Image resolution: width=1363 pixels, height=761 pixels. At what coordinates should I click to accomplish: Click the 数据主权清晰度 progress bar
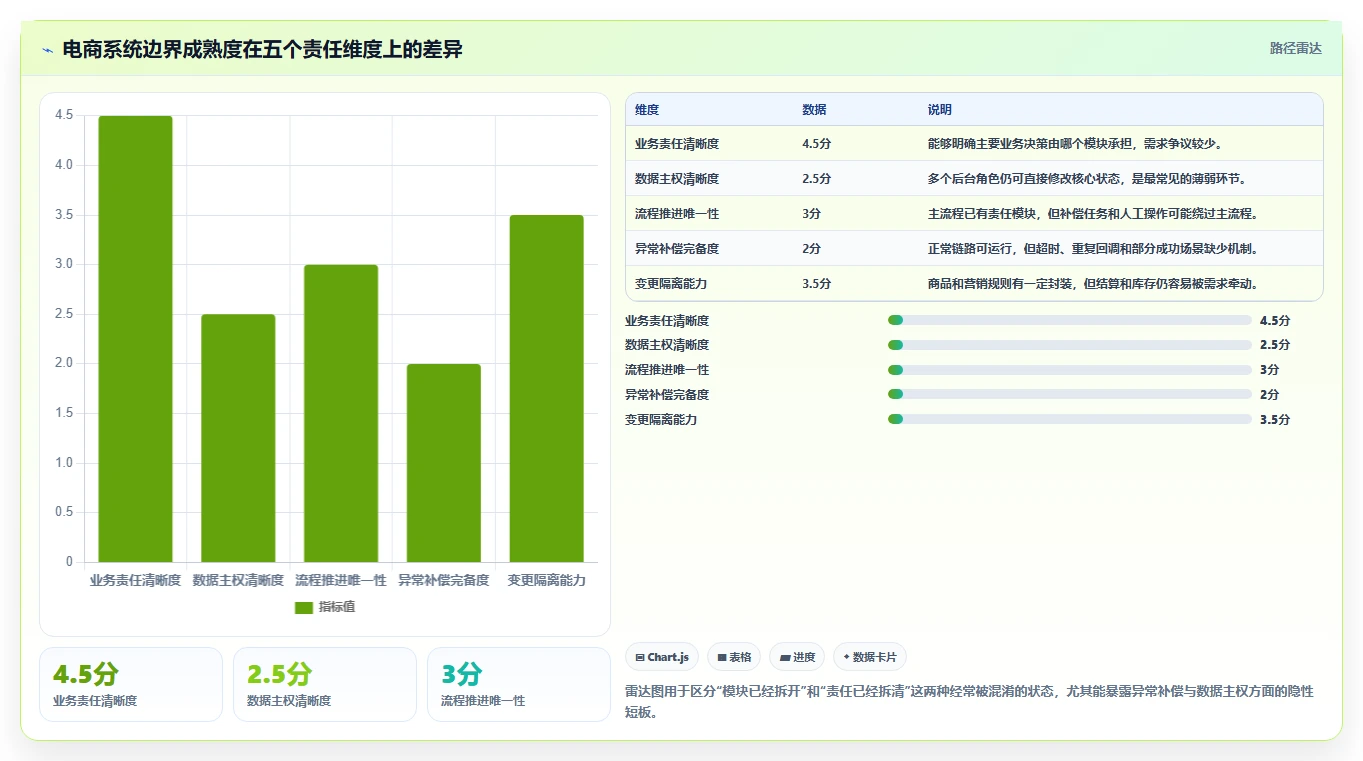1070,345
